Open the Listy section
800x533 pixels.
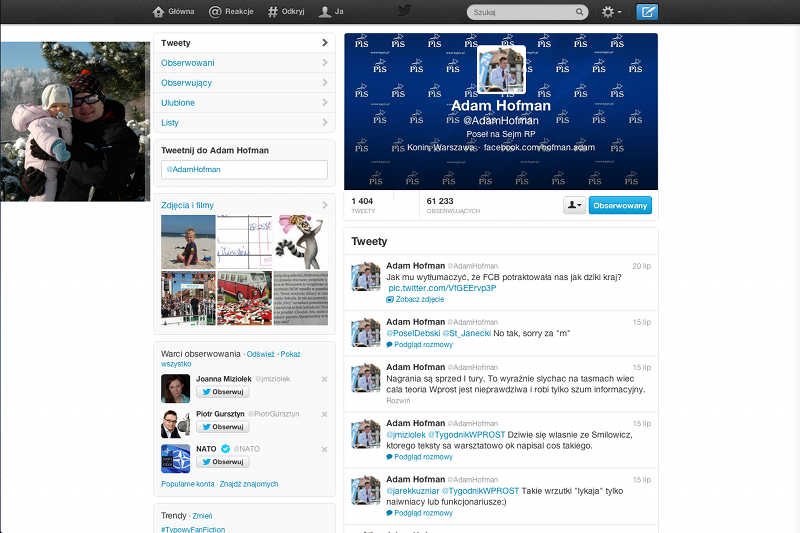[244, 122]
